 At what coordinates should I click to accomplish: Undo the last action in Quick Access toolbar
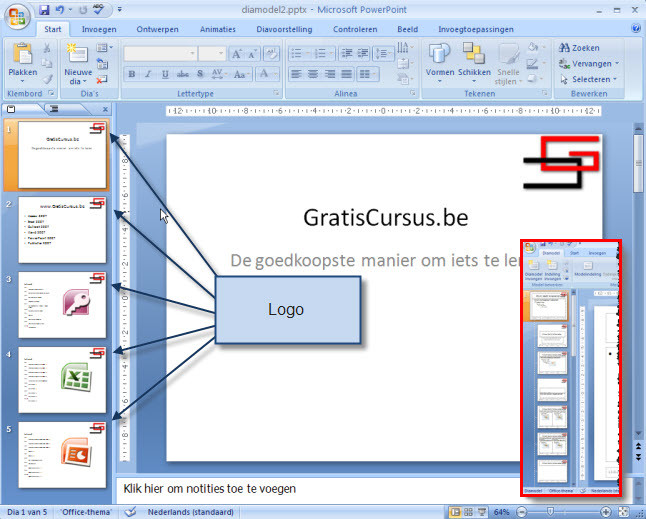[60, 10]
